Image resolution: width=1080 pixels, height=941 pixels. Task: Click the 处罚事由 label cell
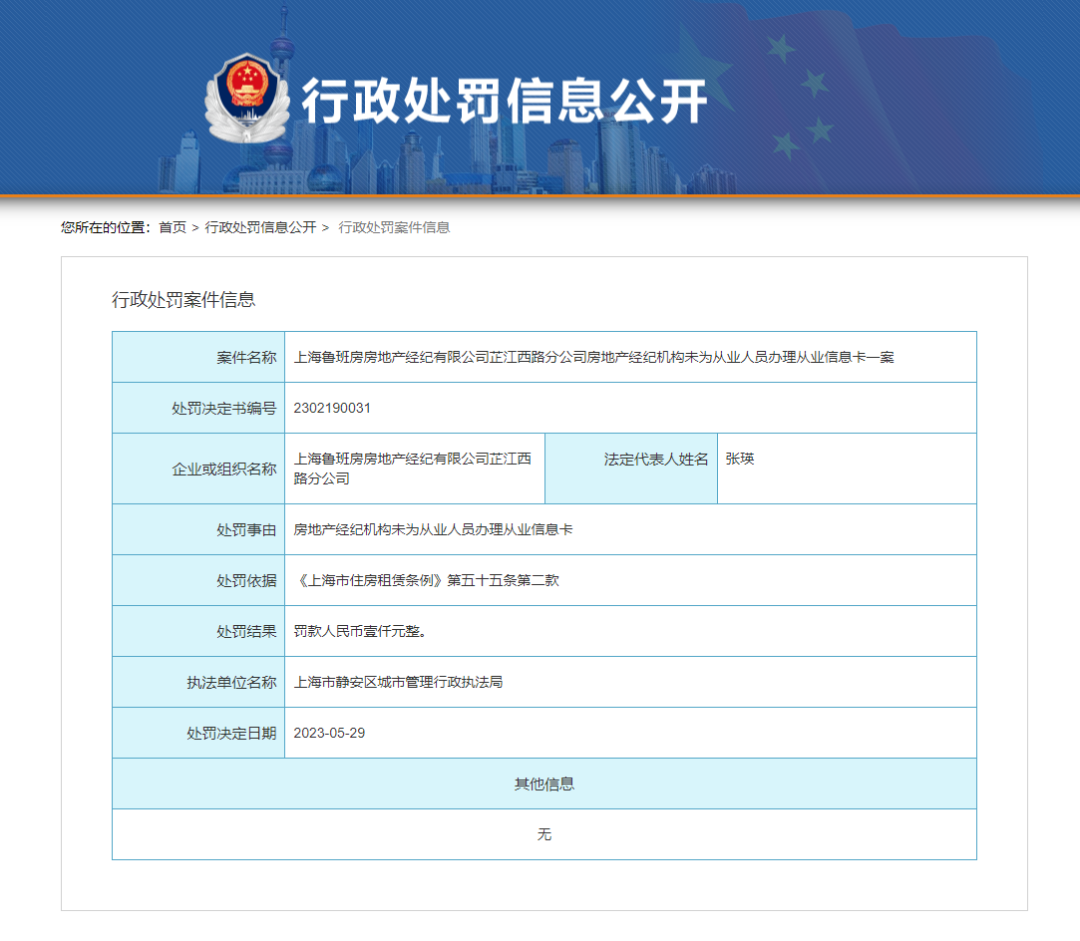tap(198, 529)
